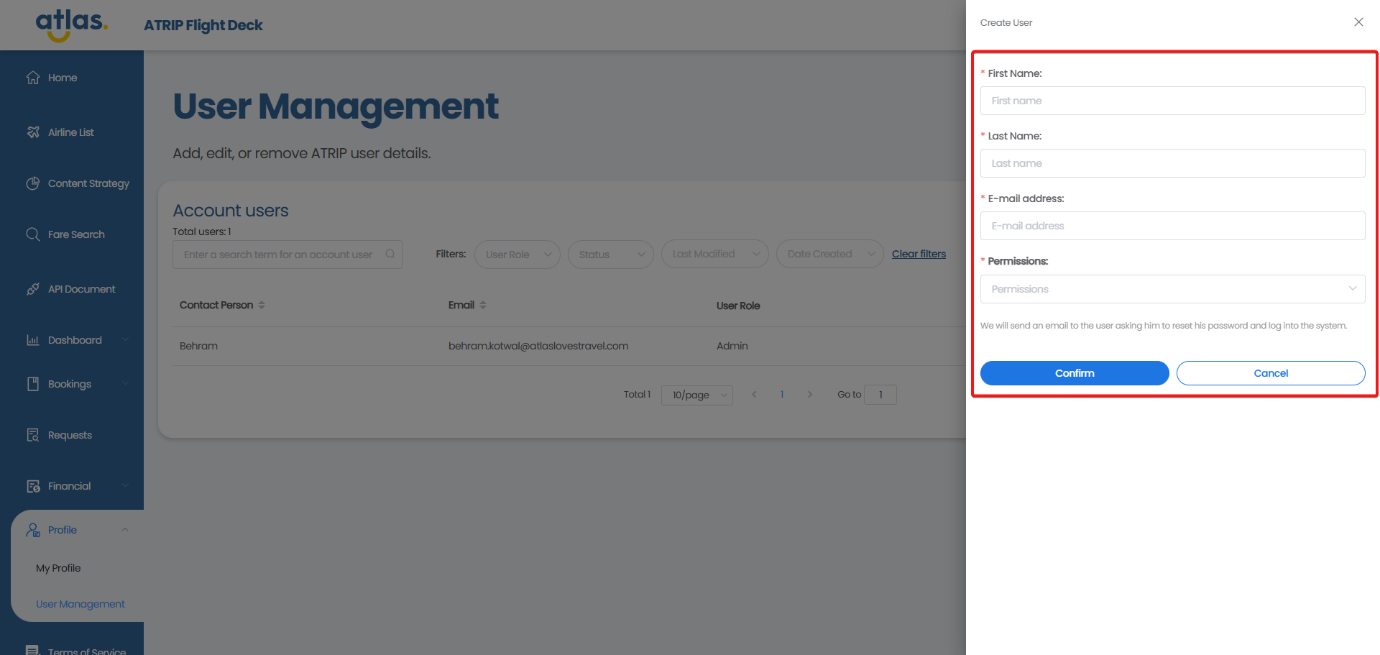Click the Content Strategy pie chart icon

(x=33, y=184)
